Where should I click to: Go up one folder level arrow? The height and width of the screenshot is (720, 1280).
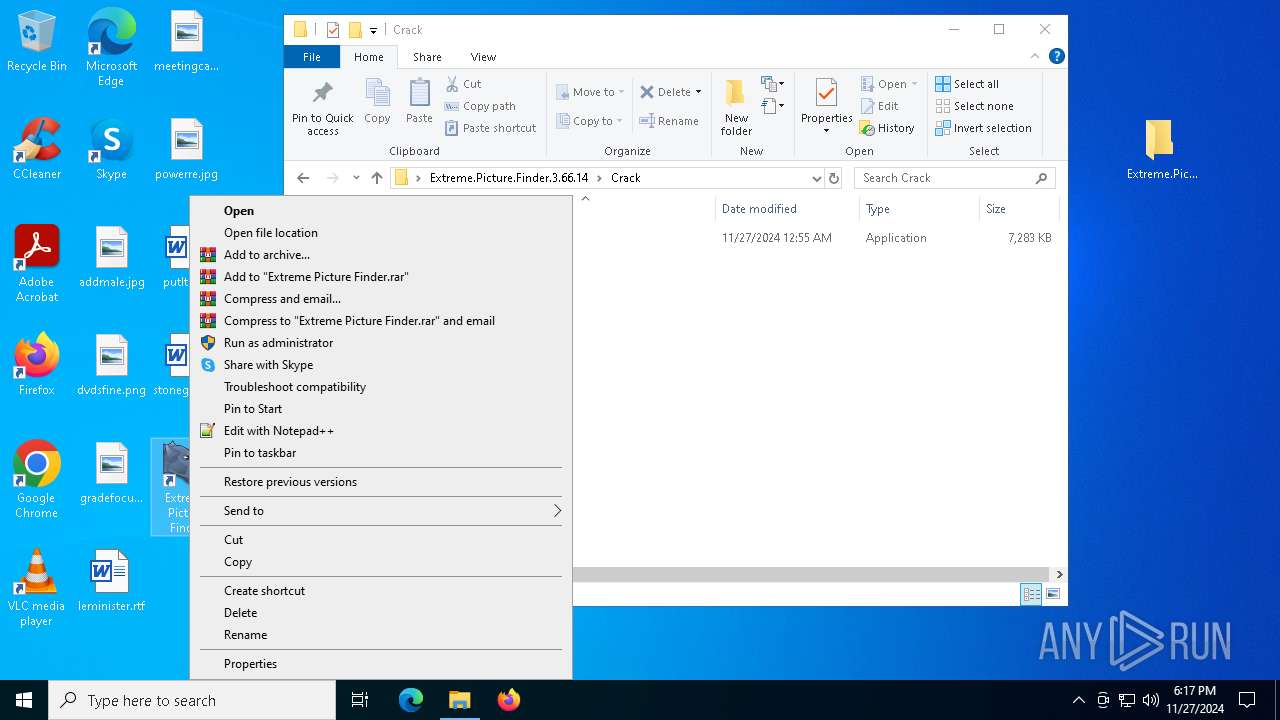(x=376, y=178)
